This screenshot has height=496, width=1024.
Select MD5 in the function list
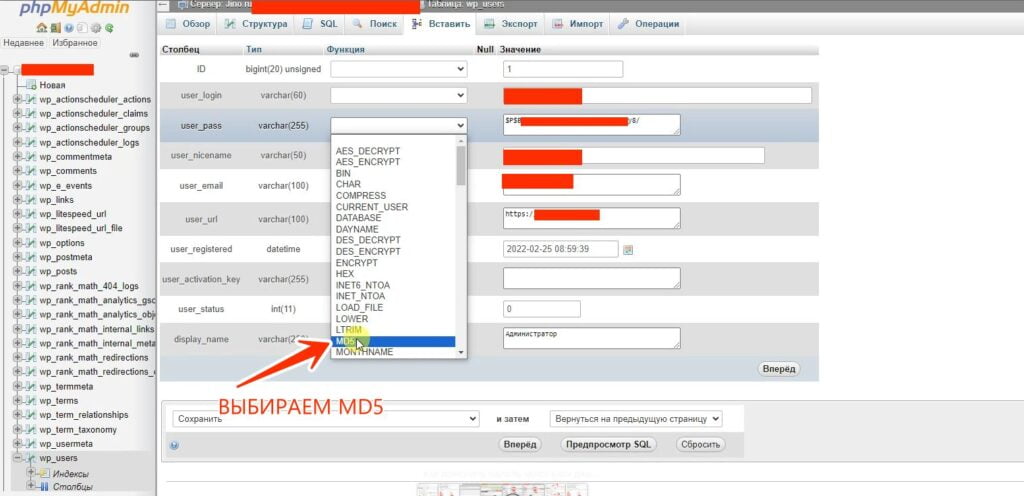click(x=394, y=341)
